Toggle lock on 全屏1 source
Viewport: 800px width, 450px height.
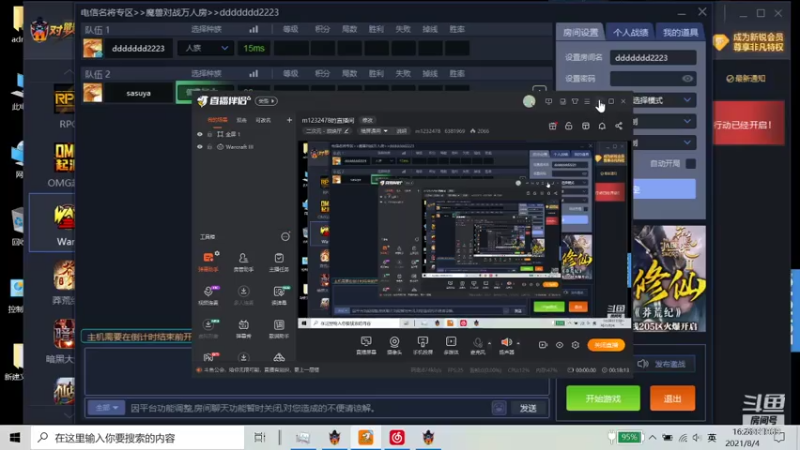coord(210,134)
